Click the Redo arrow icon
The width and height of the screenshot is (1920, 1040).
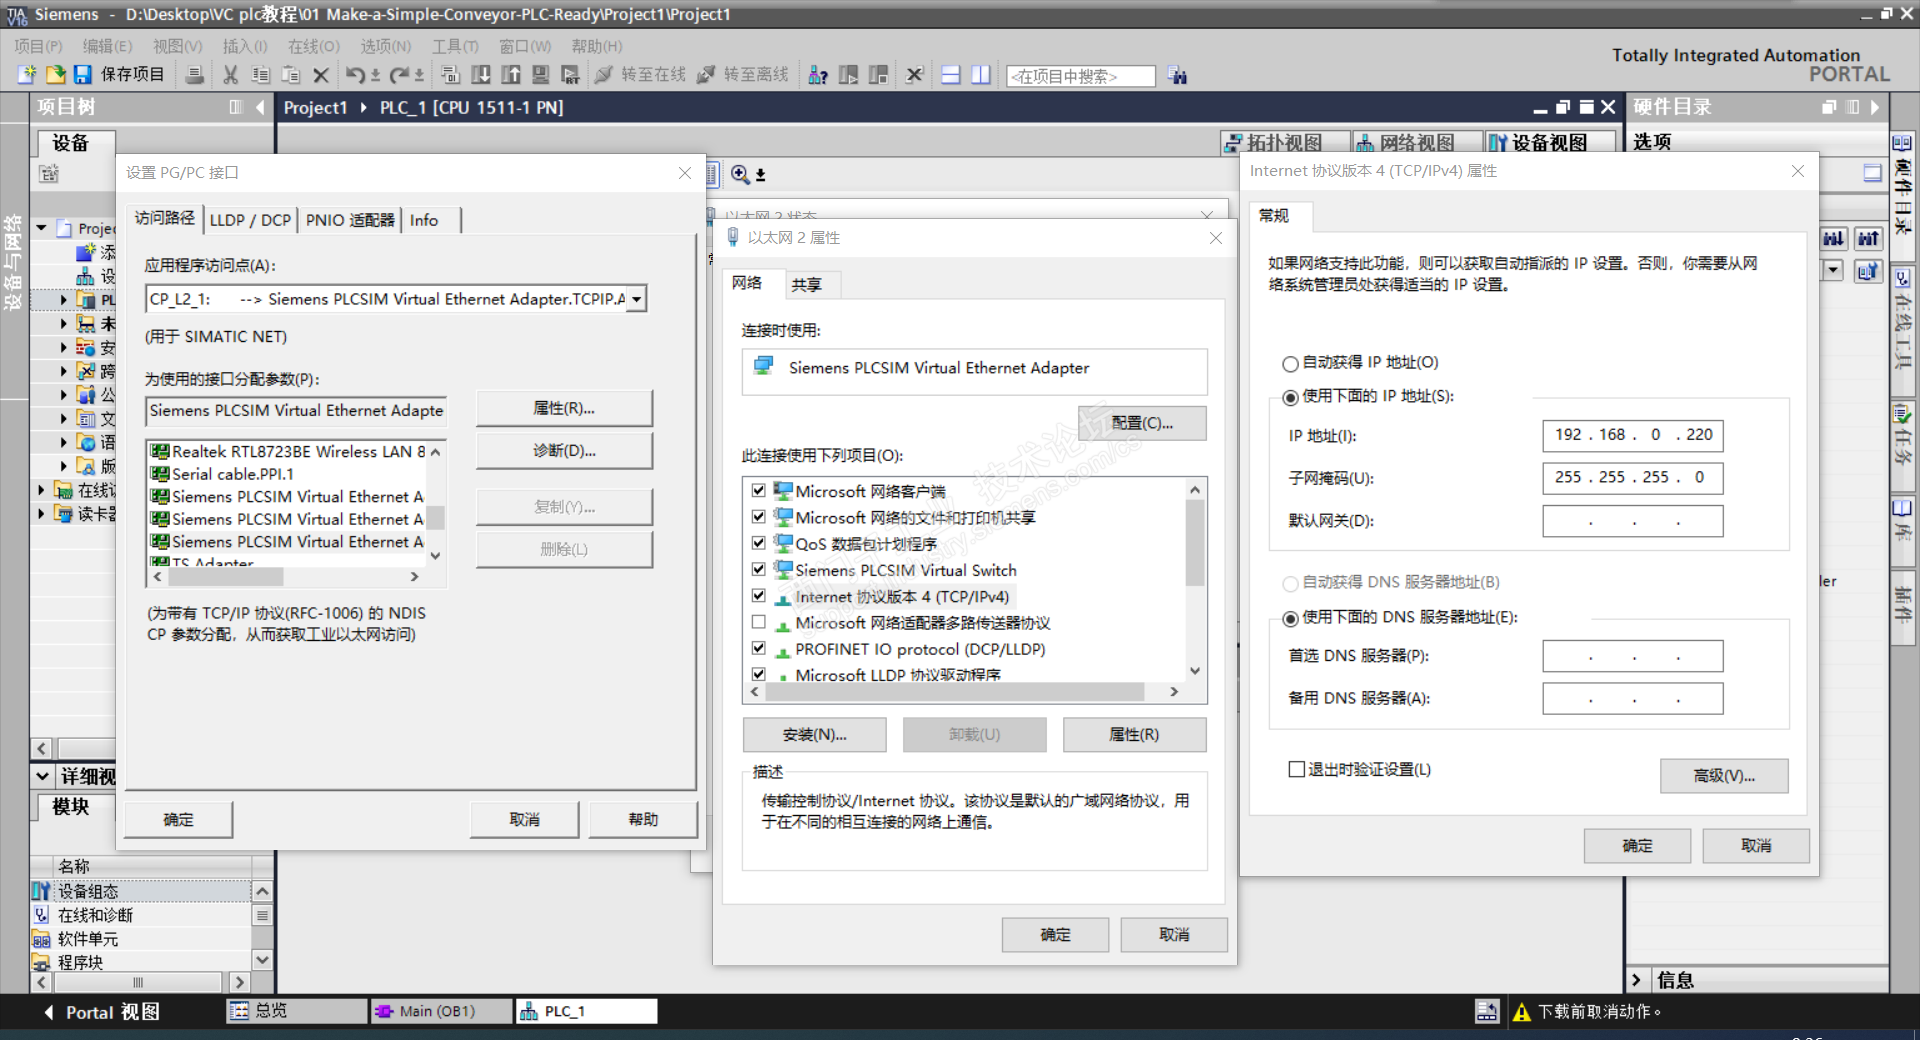tap(399, 75)
